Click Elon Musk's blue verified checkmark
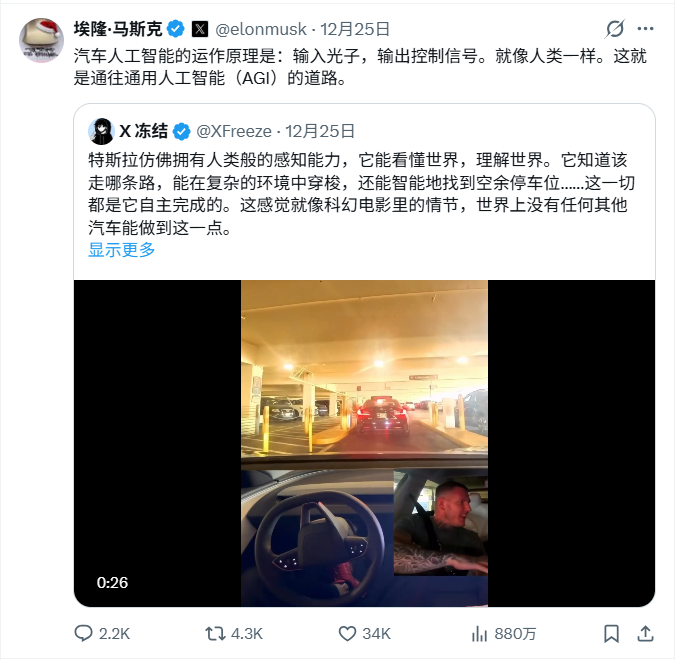This screenshot has width=681, height=660. (176, 29)
